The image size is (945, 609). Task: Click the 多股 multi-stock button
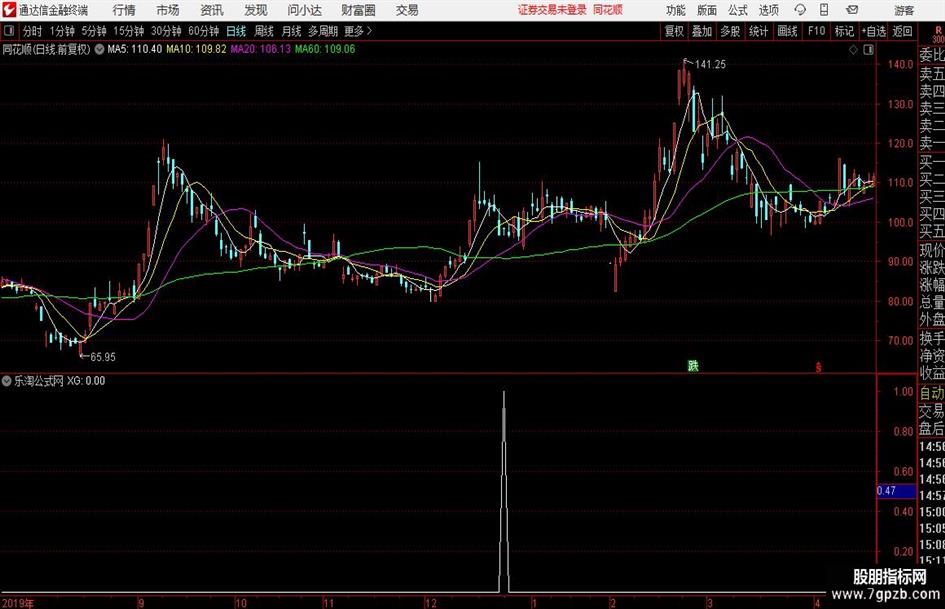730,31
